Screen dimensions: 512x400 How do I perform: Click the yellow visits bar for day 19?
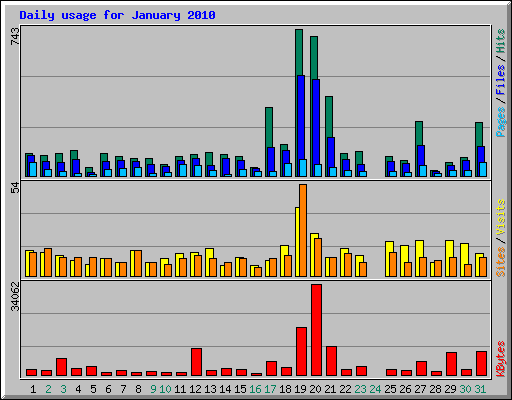pyautogui.click(x=297, y=242)
